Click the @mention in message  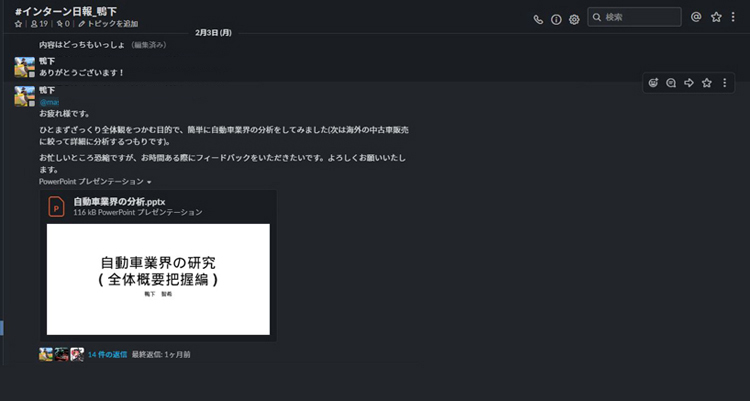tap(49, 102)
